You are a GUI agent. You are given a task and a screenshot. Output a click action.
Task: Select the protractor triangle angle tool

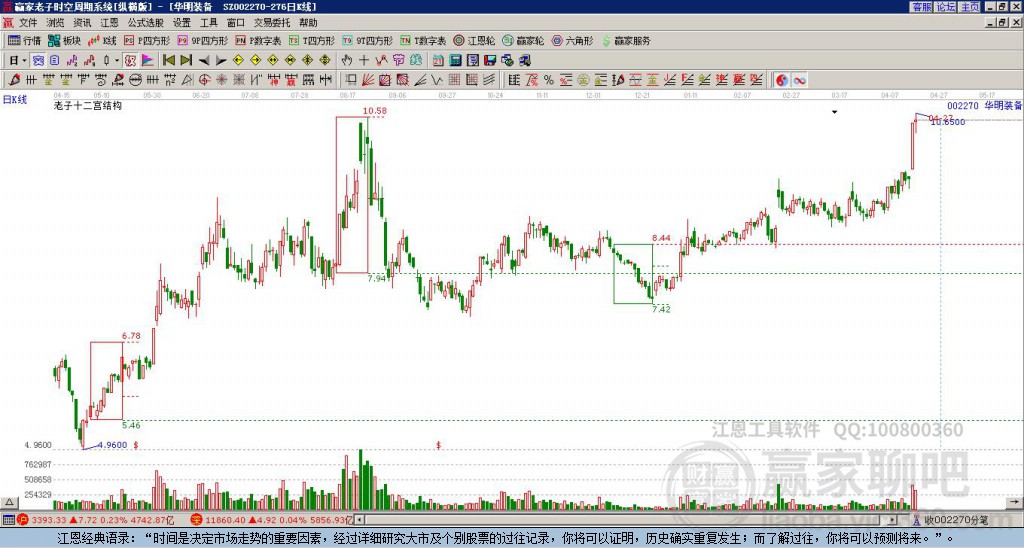187,80
